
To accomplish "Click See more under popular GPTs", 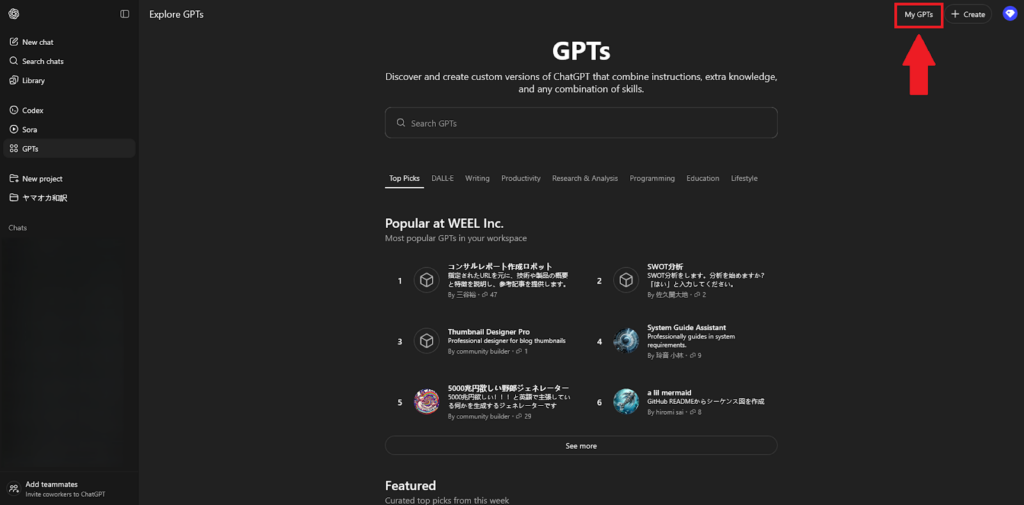I will [581, 446].
